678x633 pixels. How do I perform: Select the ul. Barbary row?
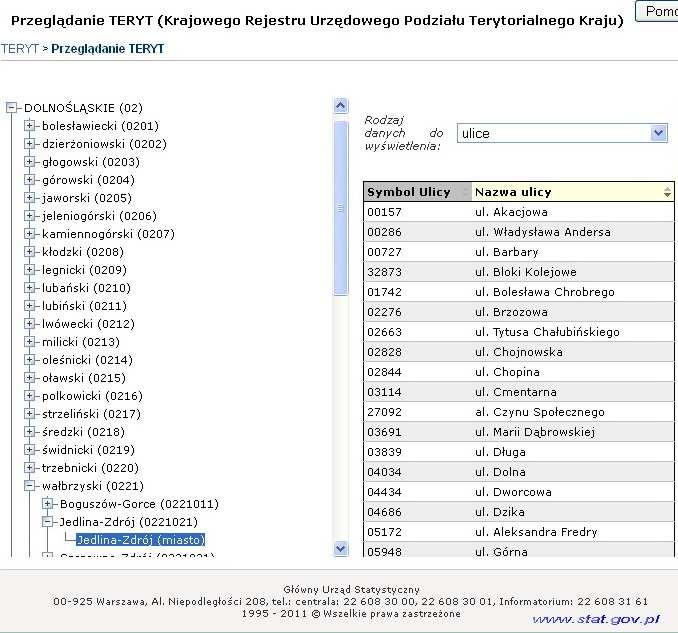(519, 252)
